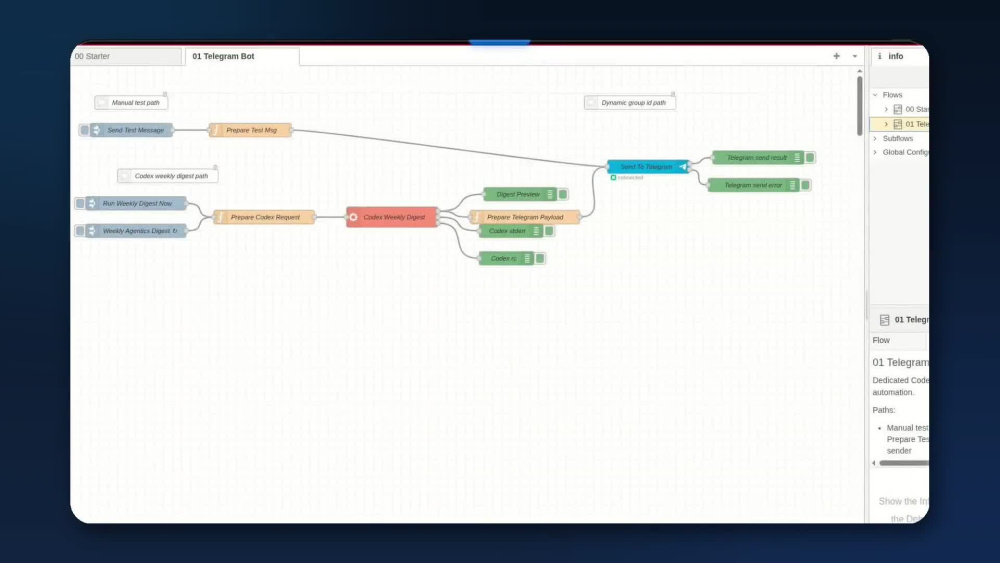The width and height of the screenshot is (1000, 563).
Task: Click the Codex stderr debug list icon
Action: [x=536, y=231]
